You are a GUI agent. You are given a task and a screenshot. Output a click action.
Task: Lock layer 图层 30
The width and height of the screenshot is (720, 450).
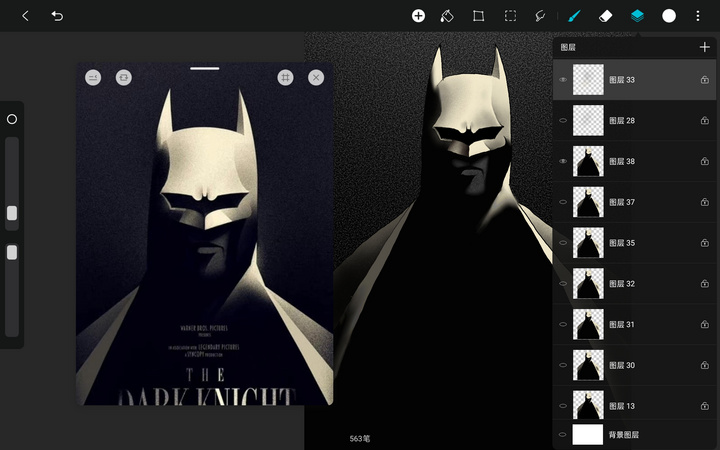[x=704, y=366]
